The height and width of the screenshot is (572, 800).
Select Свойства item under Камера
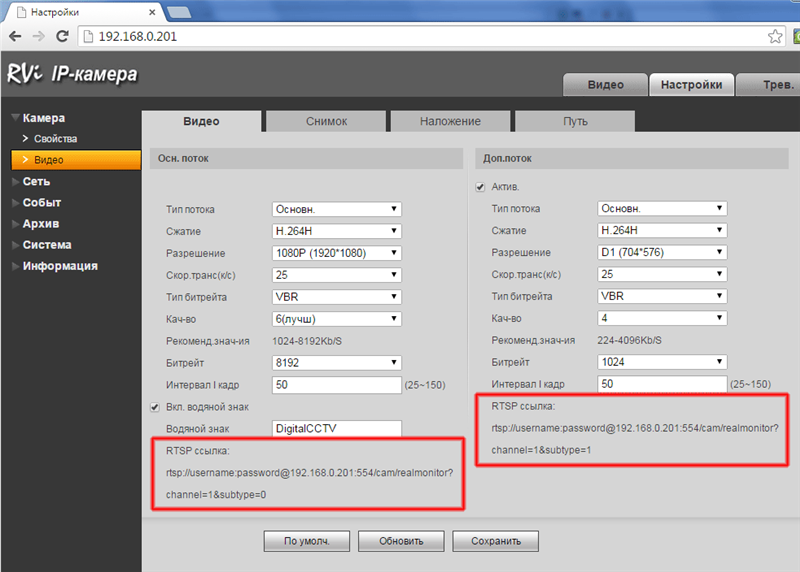pos(55,139)
